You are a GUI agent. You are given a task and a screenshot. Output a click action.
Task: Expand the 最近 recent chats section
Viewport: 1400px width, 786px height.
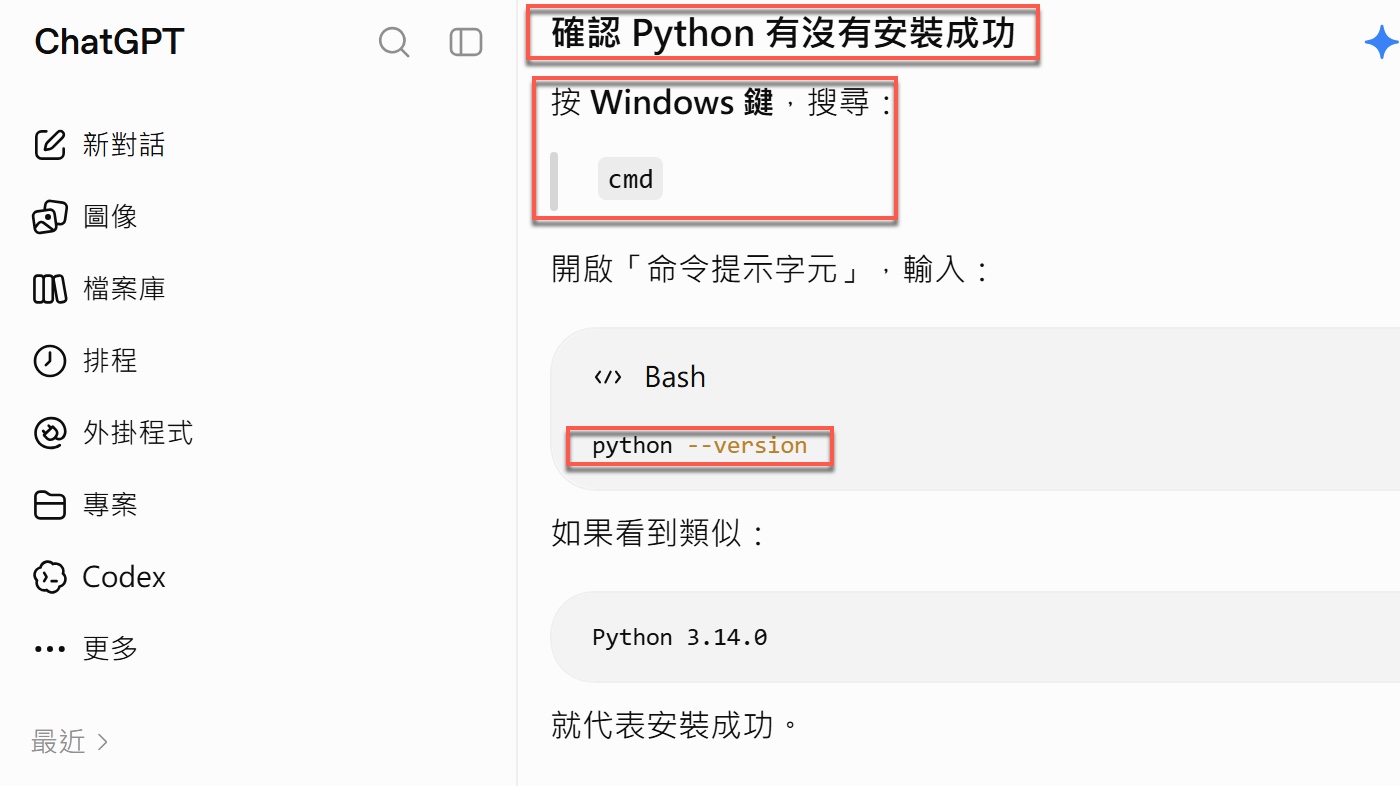coord(70,741)
